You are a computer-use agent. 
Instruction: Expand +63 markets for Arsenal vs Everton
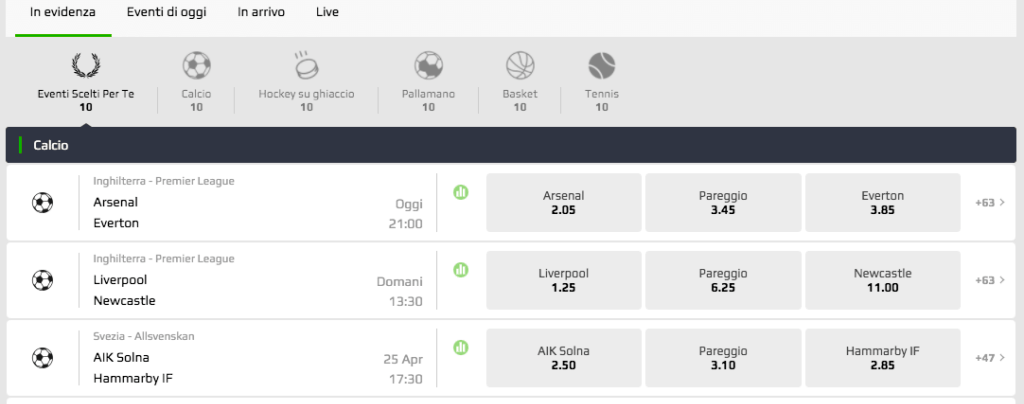(x=989, y=203)
